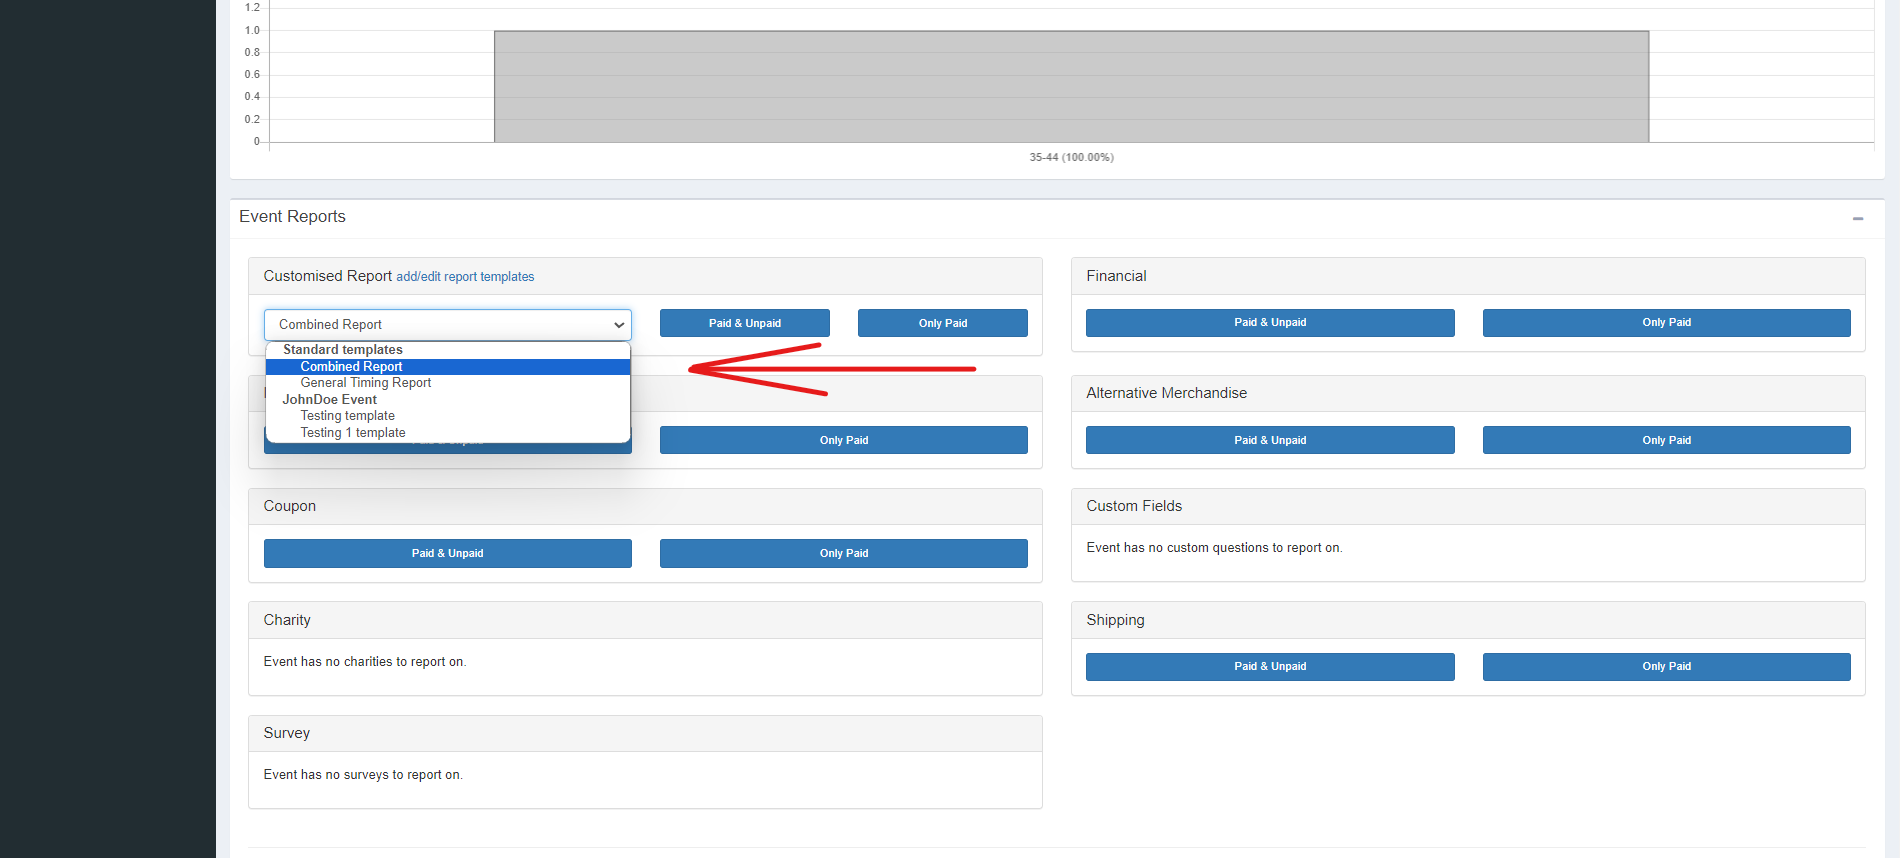
Task: Click the "Standard templates" group label
Action: (343, 350)
